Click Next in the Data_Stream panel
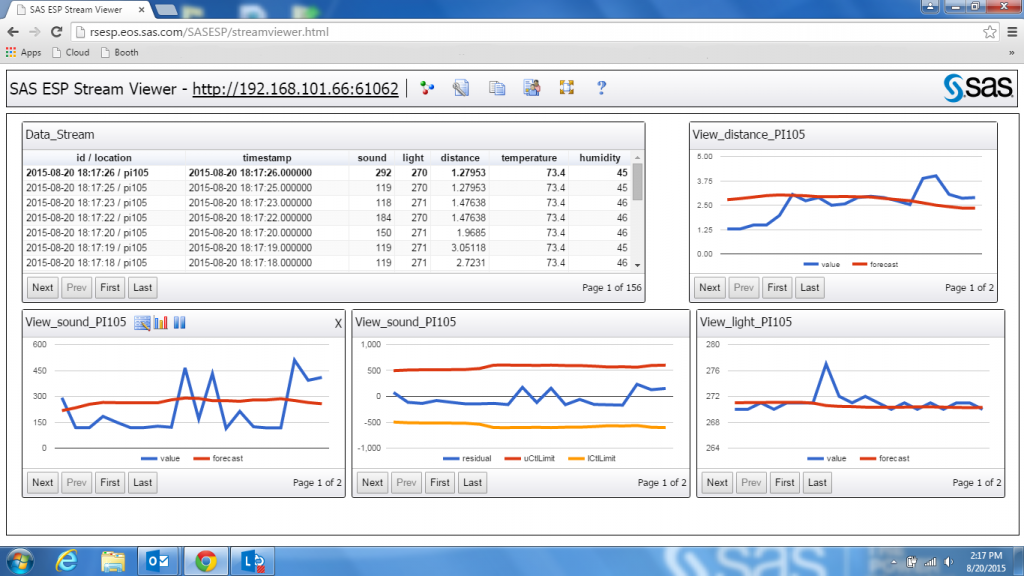1024x576 pixels. pyautogui.click(x=42, y=287)
